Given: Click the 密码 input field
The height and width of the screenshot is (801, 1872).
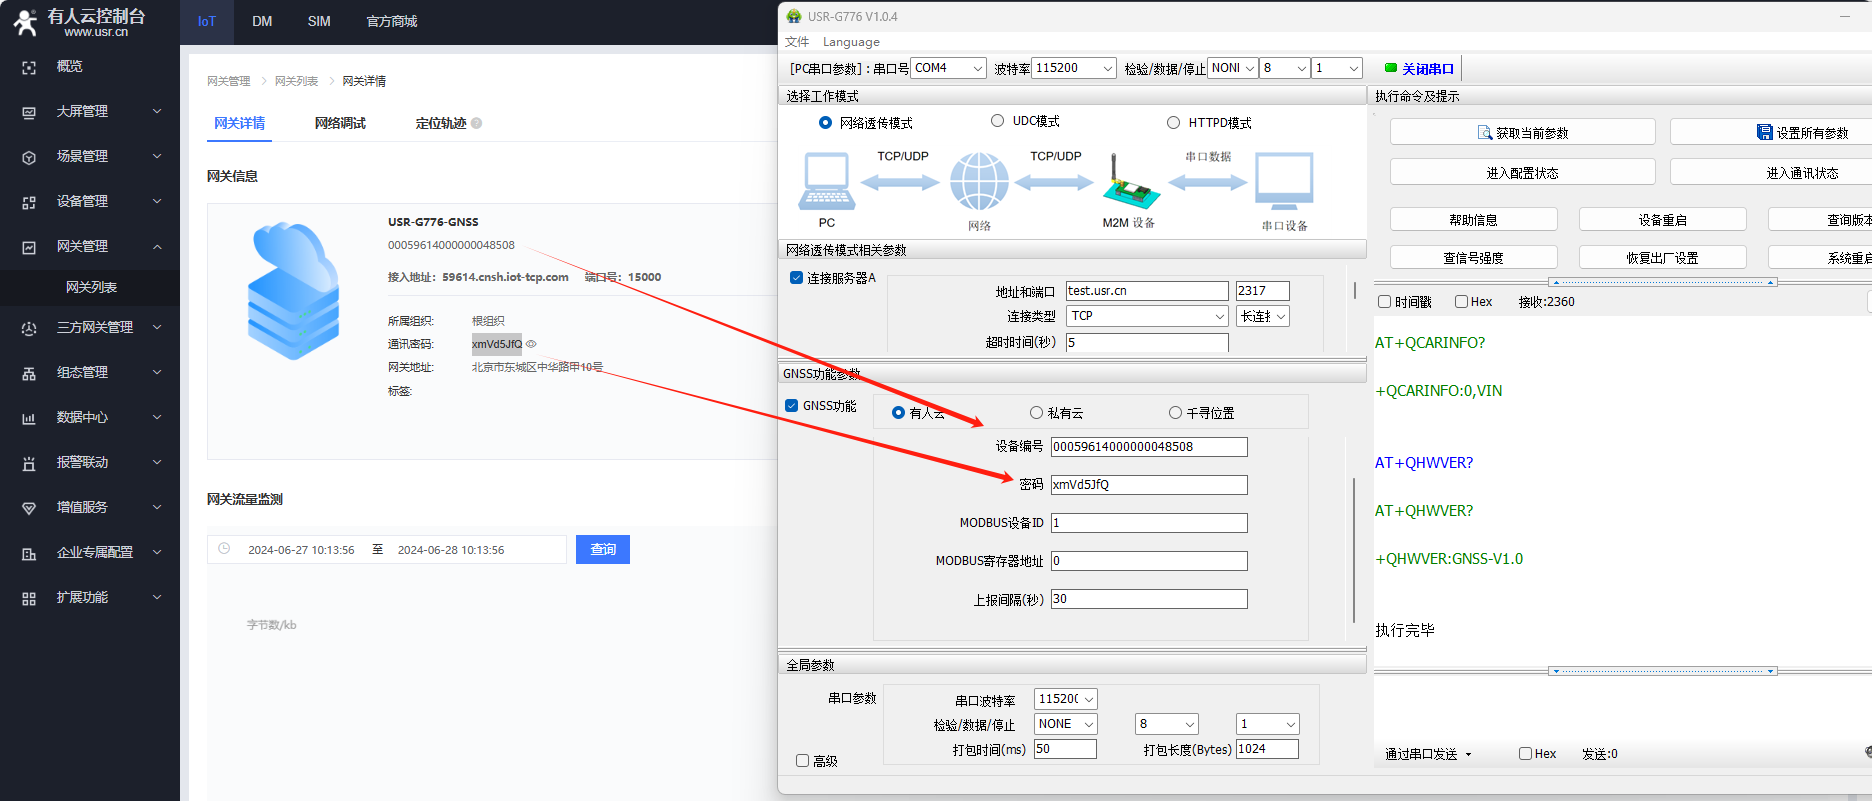Looking at the screenshot, I should pos(1148,485).
